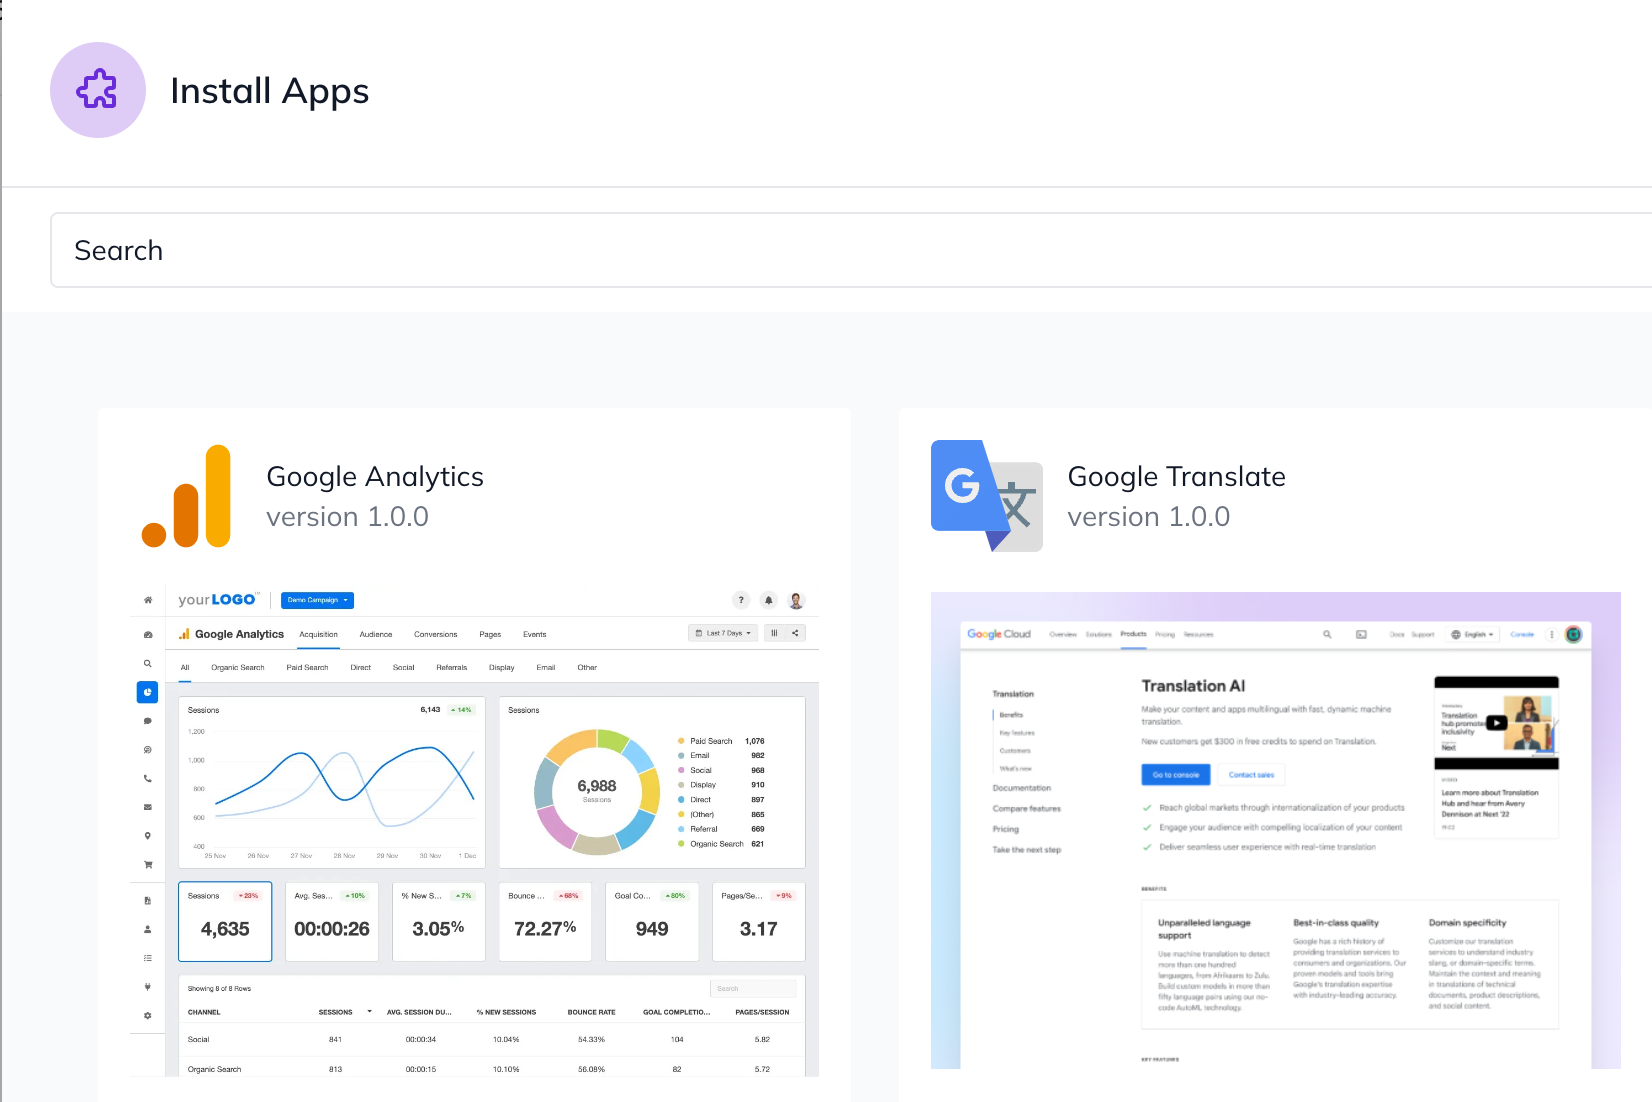Select the home icon in Analytics sidebar

point(147,600)
